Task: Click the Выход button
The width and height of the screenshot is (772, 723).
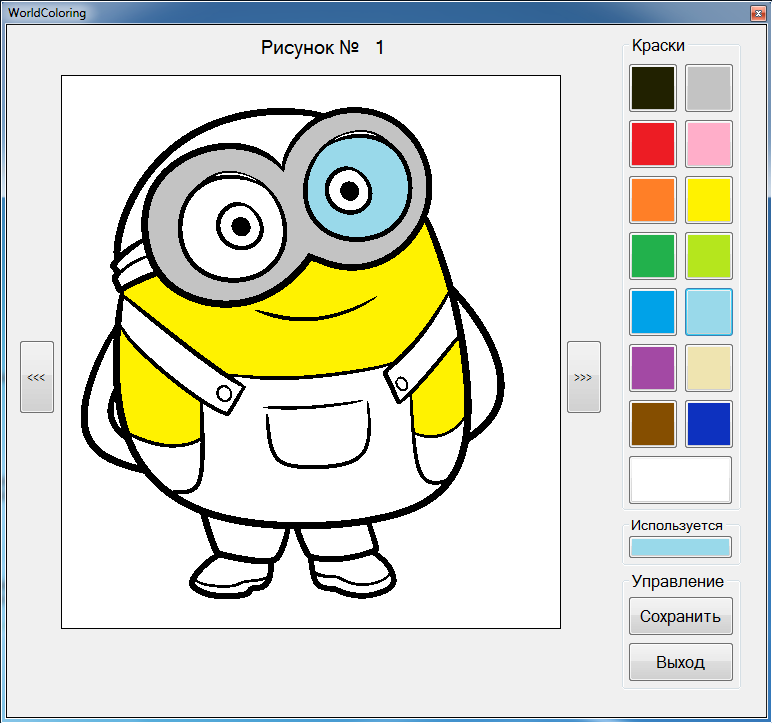Action: [680, 662]
